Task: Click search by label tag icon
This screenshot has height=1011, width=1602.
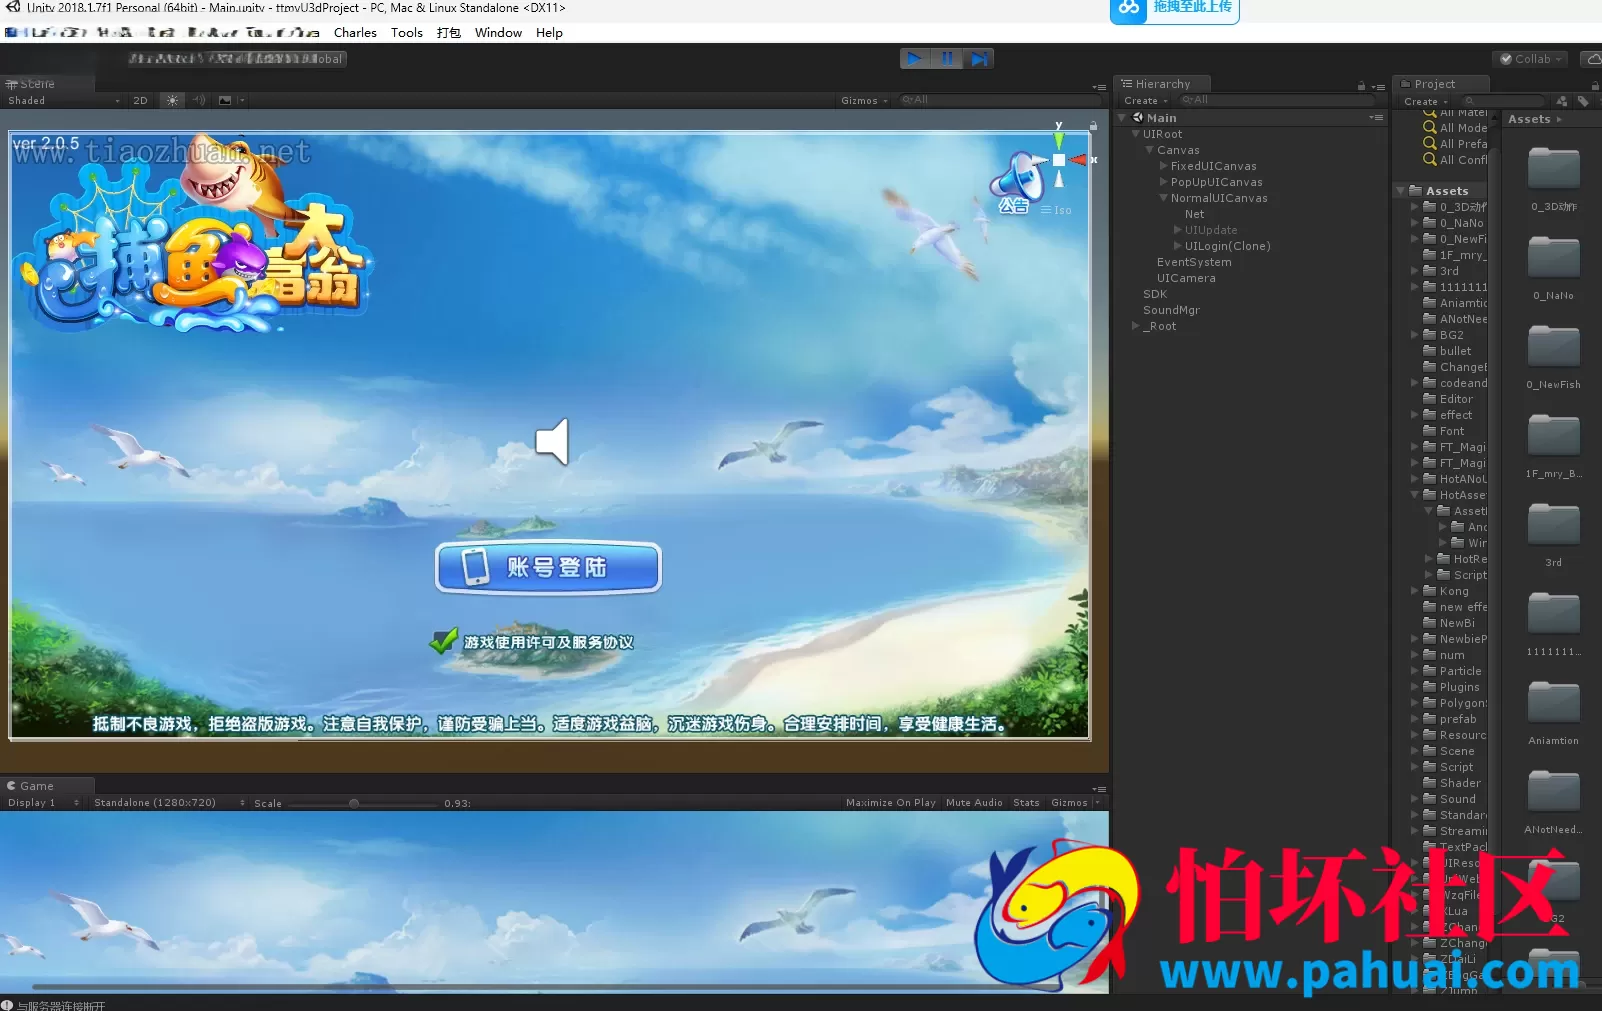Action: point(1582,101)
